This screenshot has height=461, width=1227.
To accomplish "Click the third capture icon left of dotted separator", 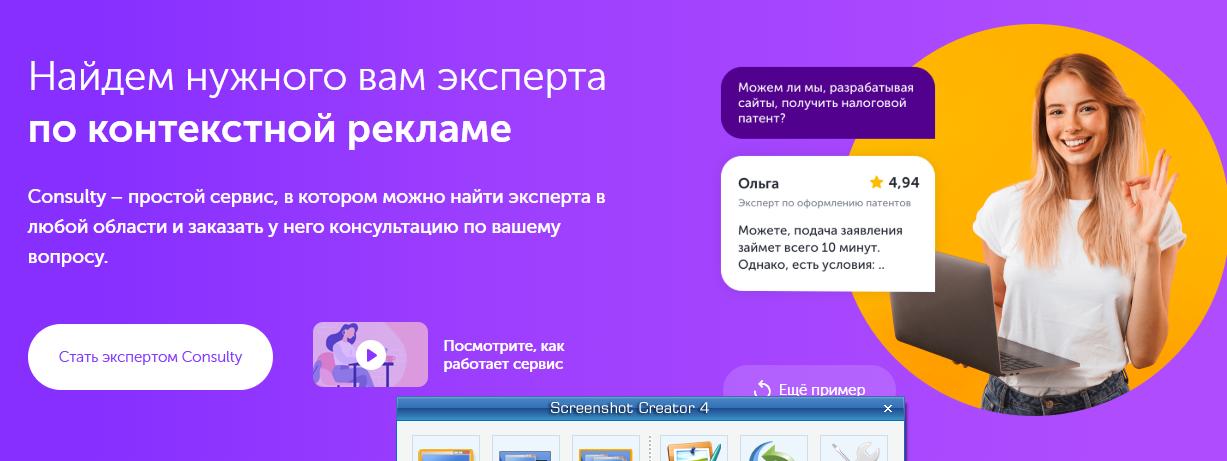I will 606,448.
